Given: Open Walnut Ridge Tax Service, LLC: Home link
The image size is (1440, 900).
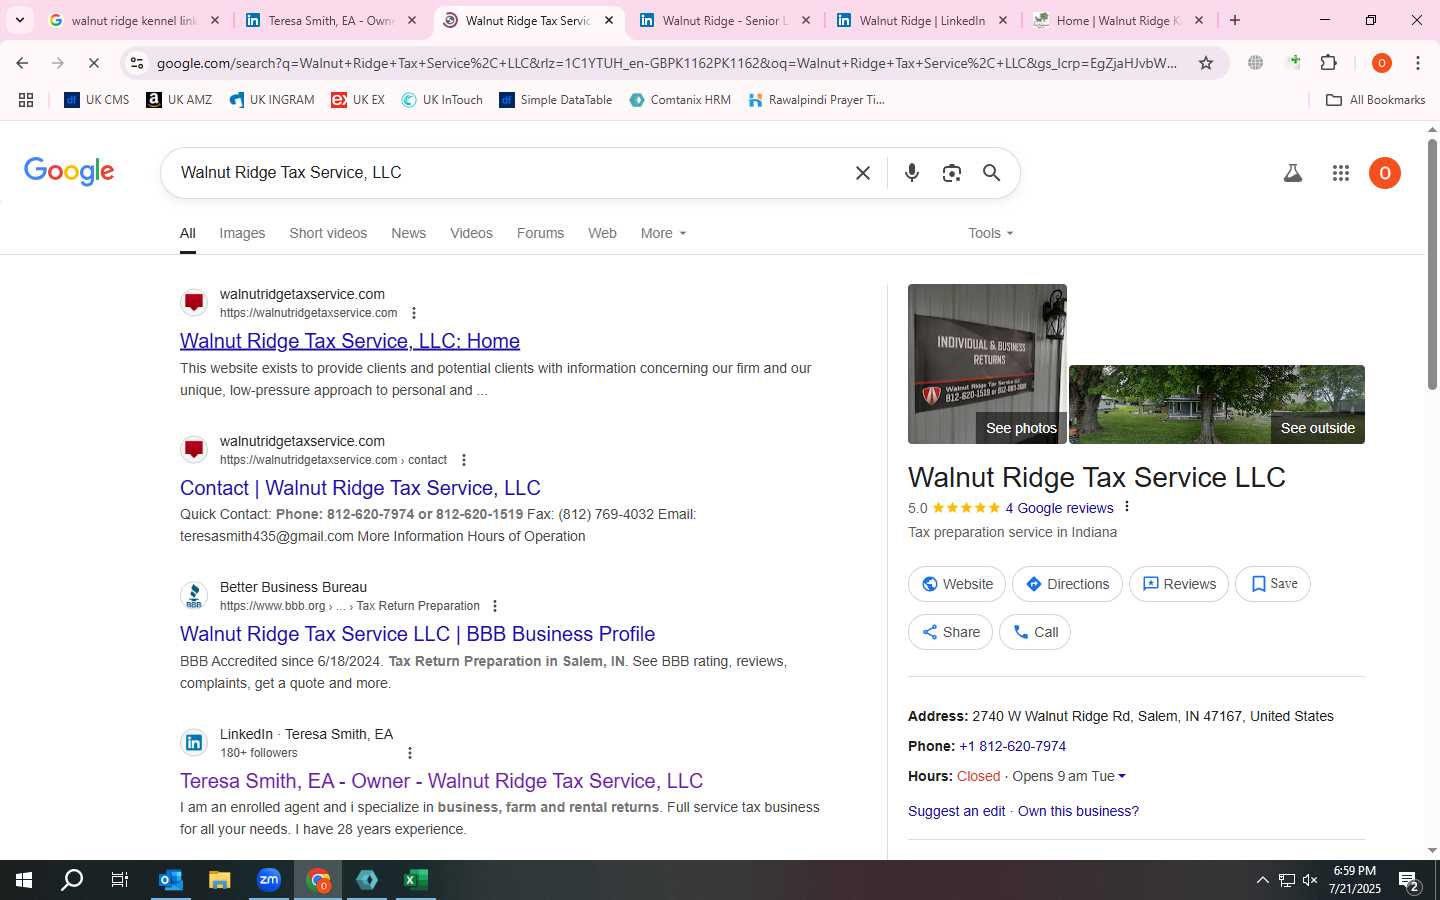Looking at the screenshot, I should click(350, 341).
